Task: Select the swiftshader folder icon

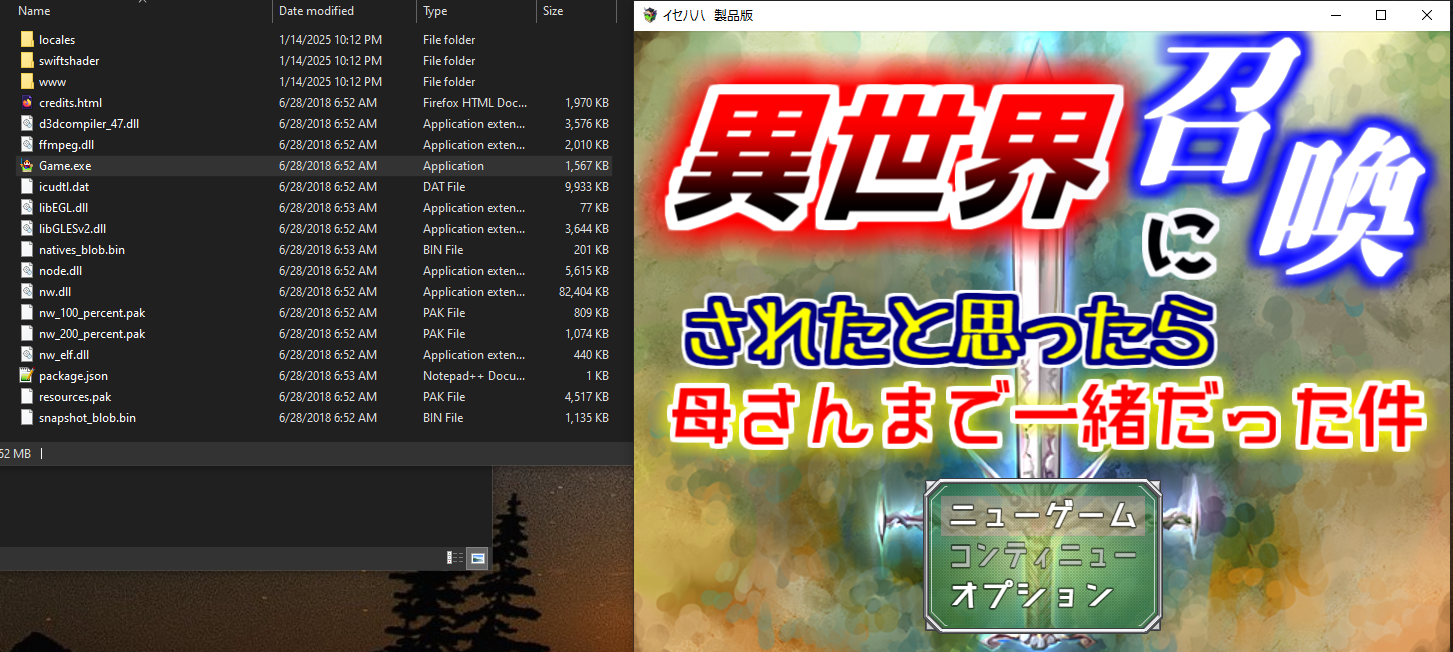Action: (27, 61)
